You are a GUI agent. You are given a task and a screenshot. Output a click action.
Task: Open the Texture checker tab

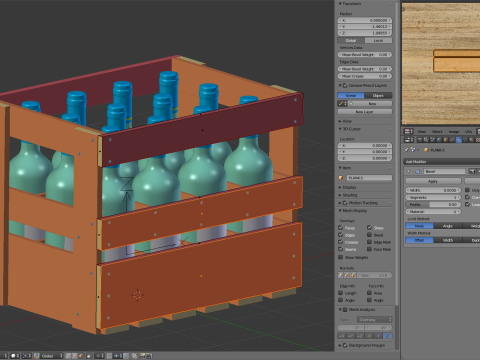click(477, 140)
